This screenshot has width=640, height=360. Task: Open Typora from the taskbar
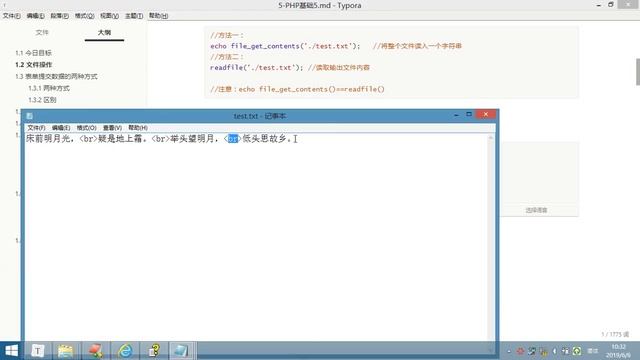coord(38,351)
